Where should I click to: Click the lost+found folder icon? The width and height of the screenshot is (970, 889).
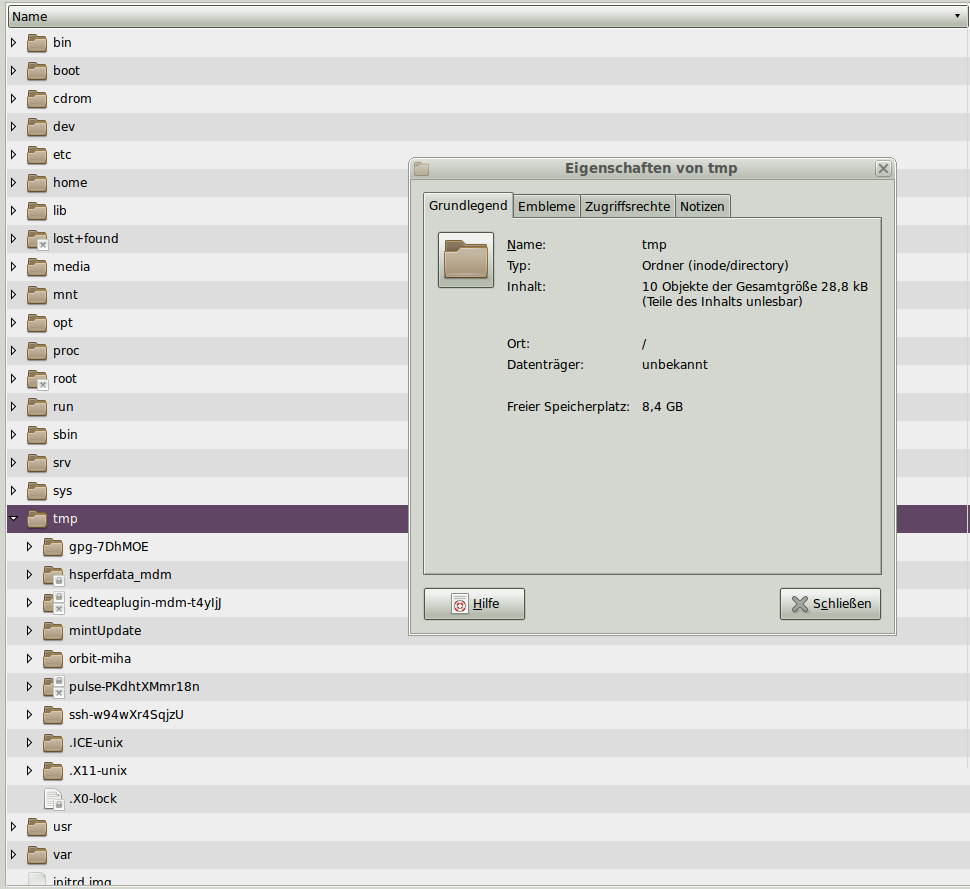(x=38, y=239)
